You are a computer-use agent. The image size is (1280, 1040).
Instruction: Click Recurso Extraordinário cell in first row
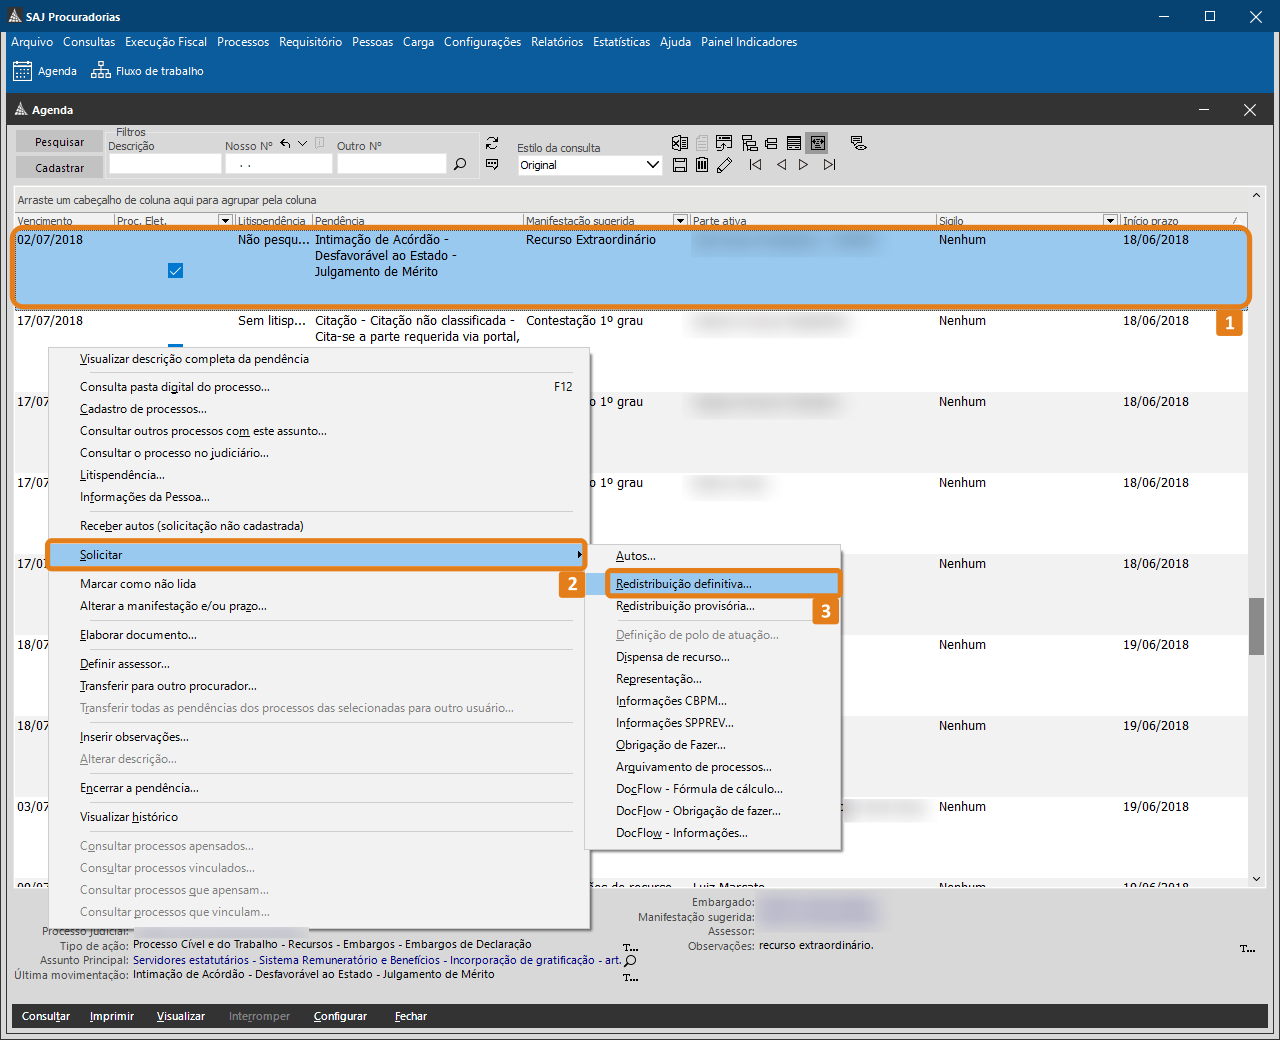pos(591,240)
